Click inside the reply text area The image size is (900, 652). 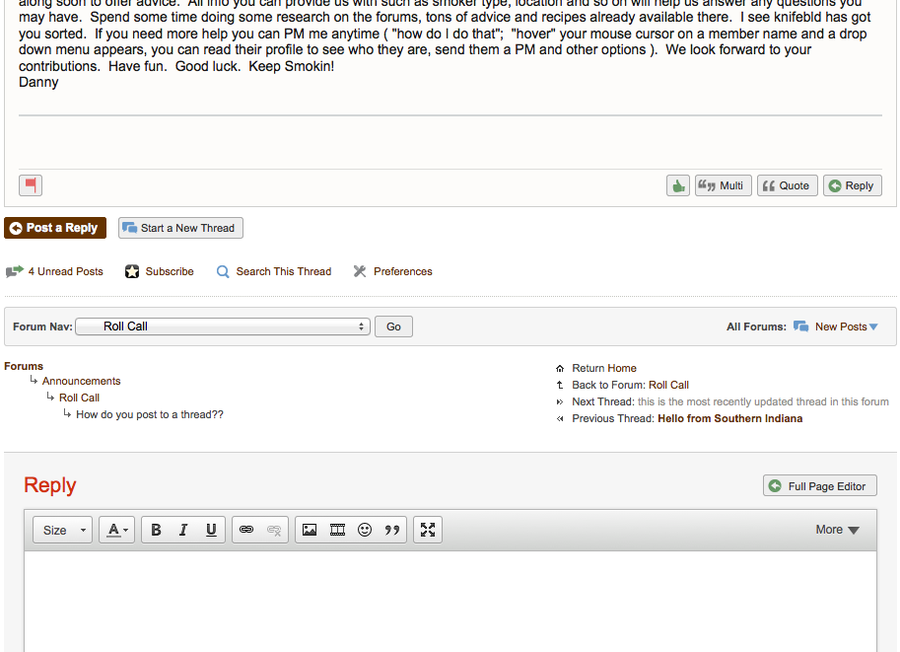450,600
